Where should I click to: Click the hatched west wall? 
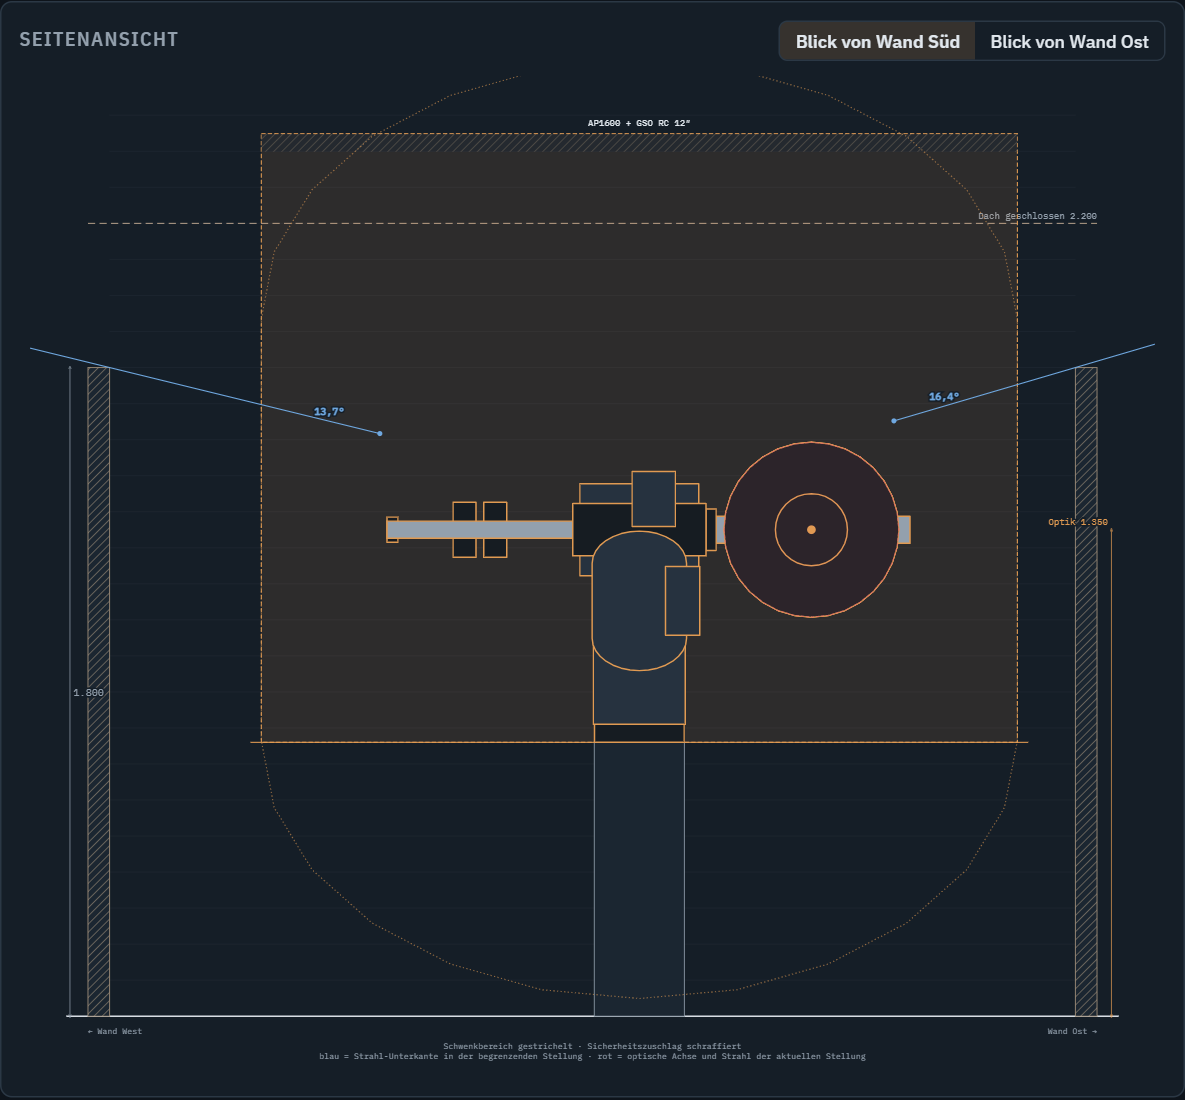click(98, 691)
